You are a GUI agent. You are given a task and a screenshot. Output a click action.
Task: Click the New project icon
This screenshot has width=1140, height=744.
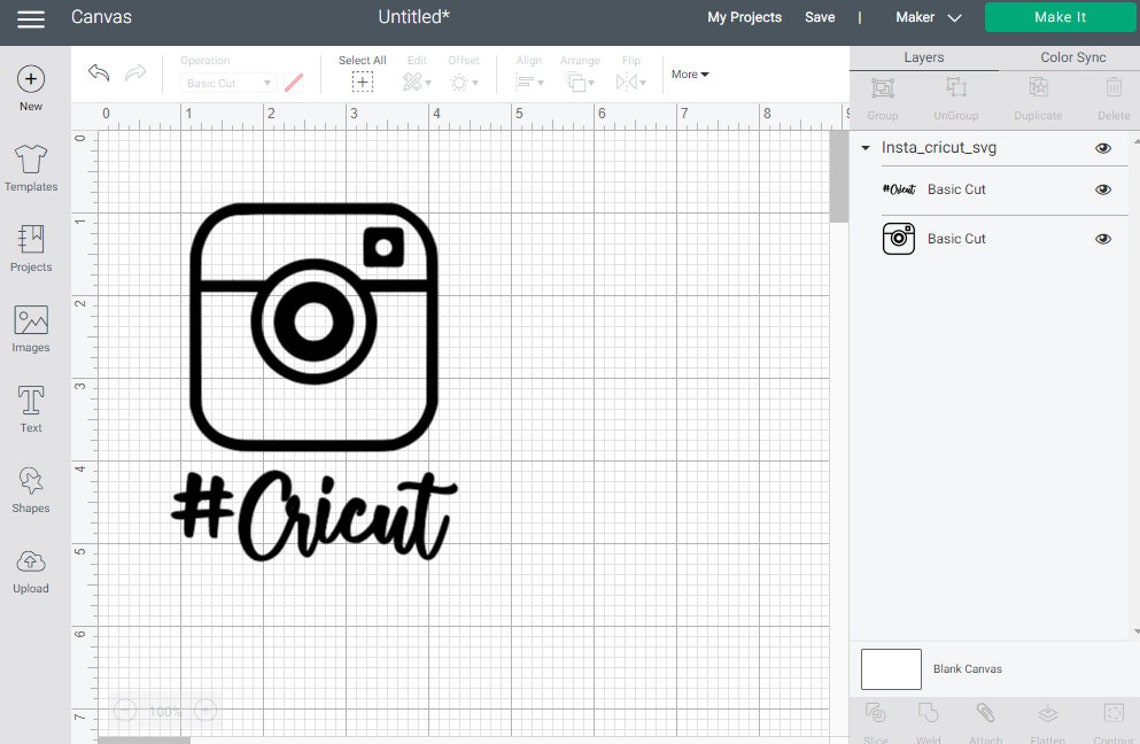[x=30, y=78]
